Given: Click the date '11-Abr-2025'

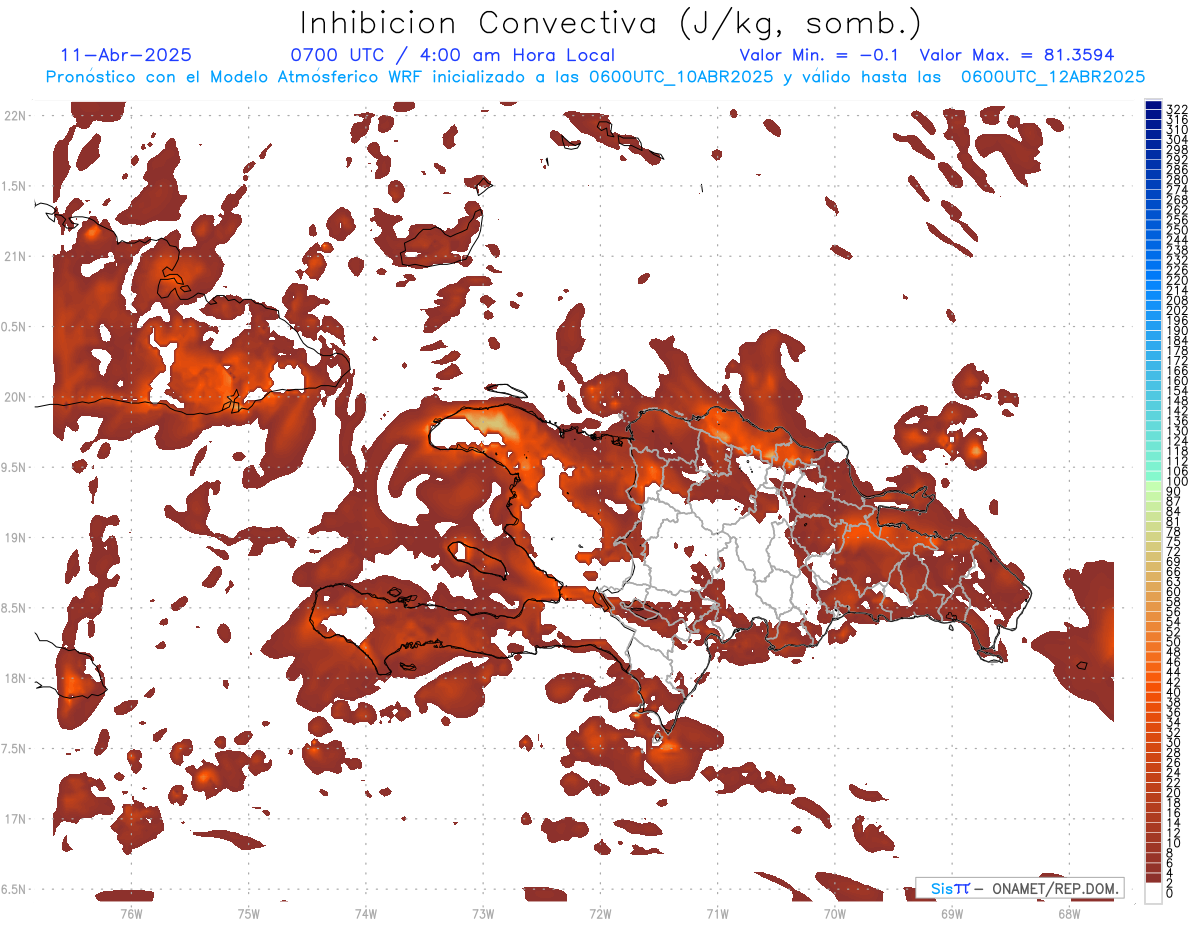Looking at the screenshot, I should tap(126, 56).
